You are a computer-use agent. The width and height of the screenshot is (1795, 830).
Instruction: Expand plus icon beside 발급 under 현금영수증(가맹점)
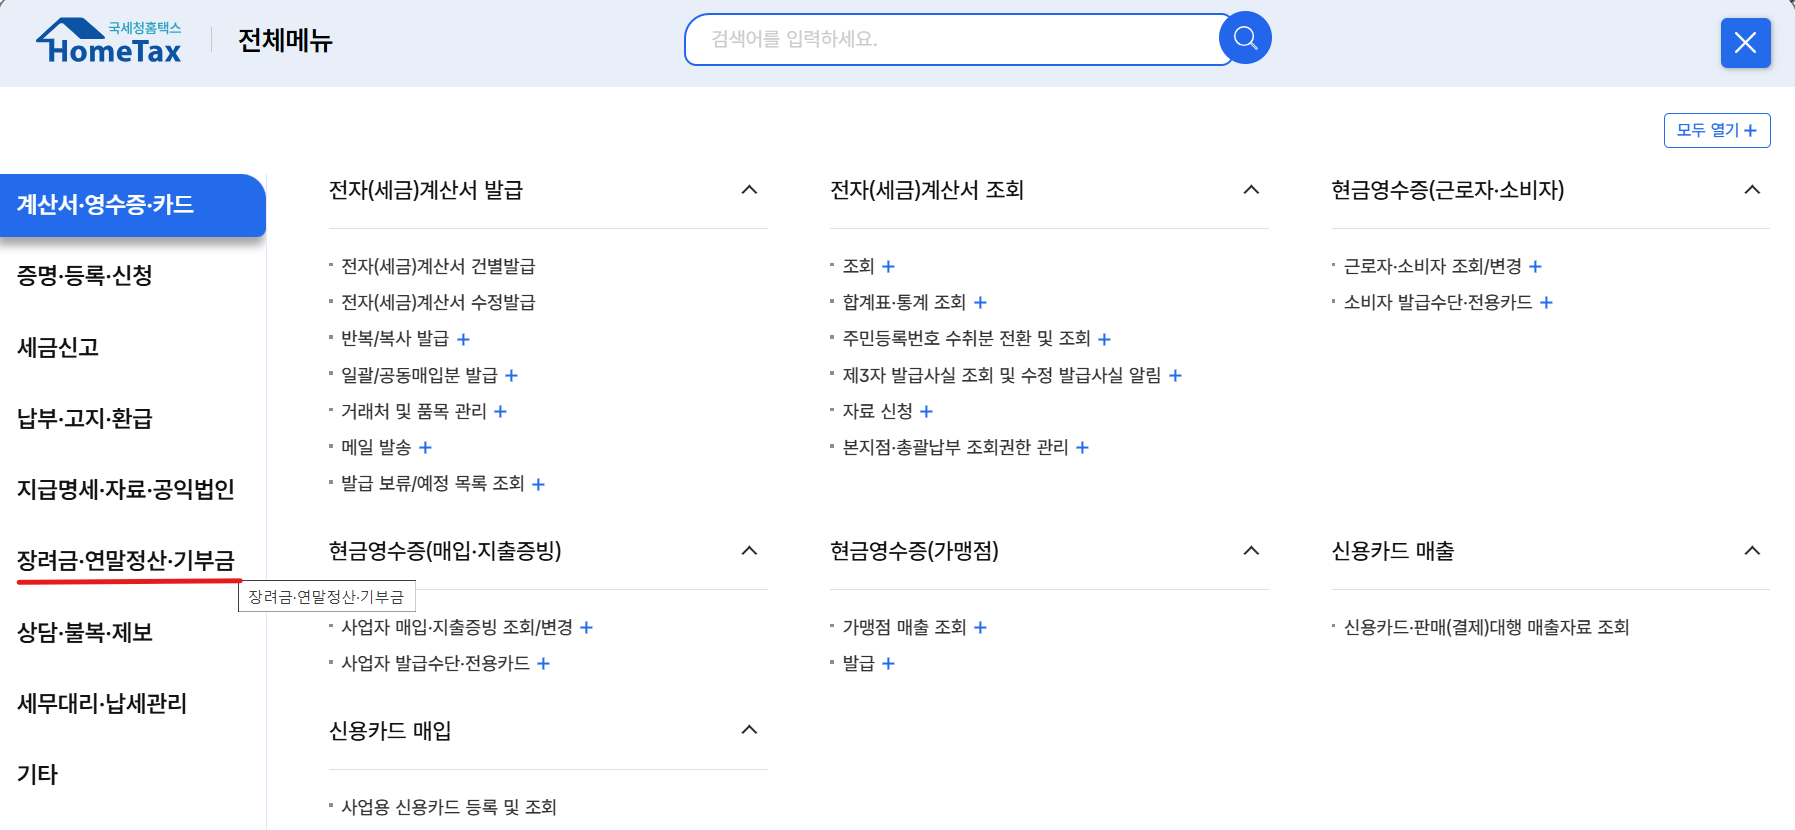(888, 664)
